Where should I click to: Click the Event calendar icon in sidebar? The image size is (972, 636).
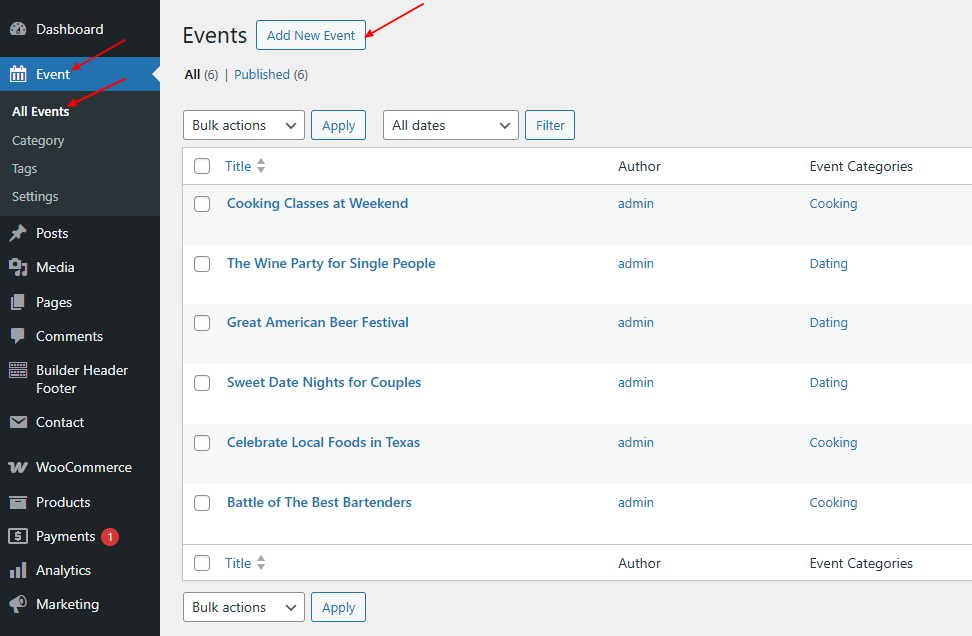point(18,74)
